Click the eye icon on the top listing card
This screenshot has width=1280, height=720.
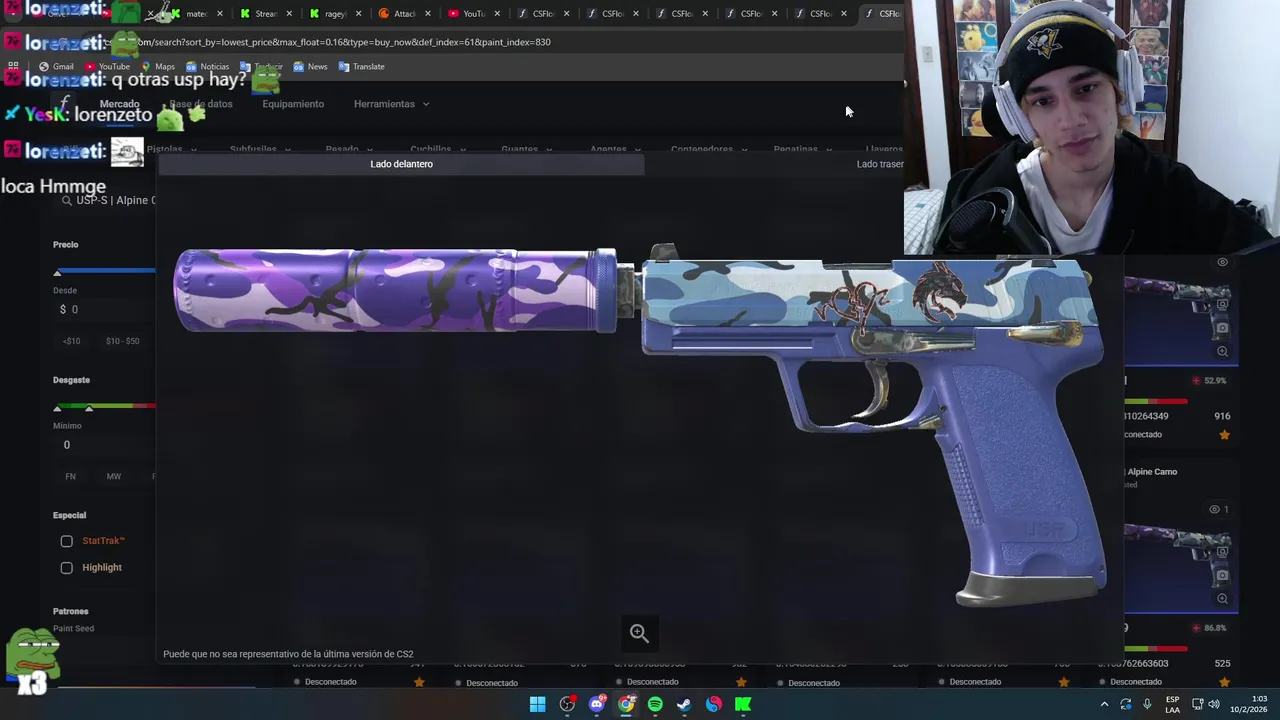[1222, 263]
